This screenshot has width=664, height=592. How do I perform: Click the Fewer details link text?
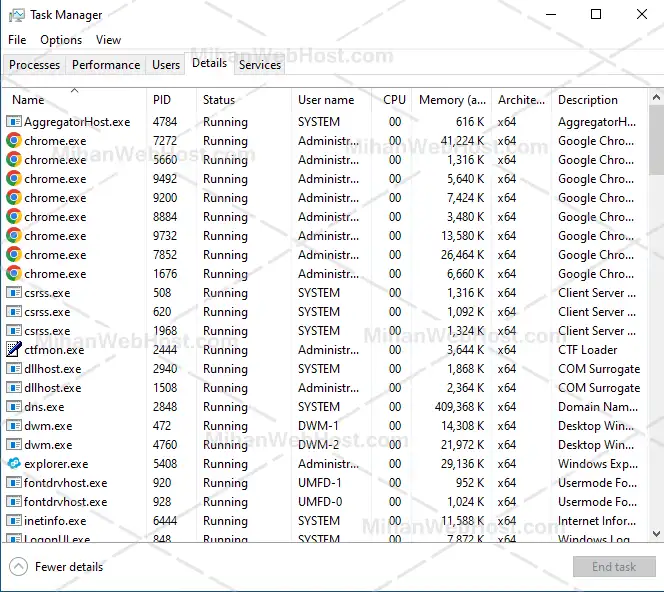69,567
